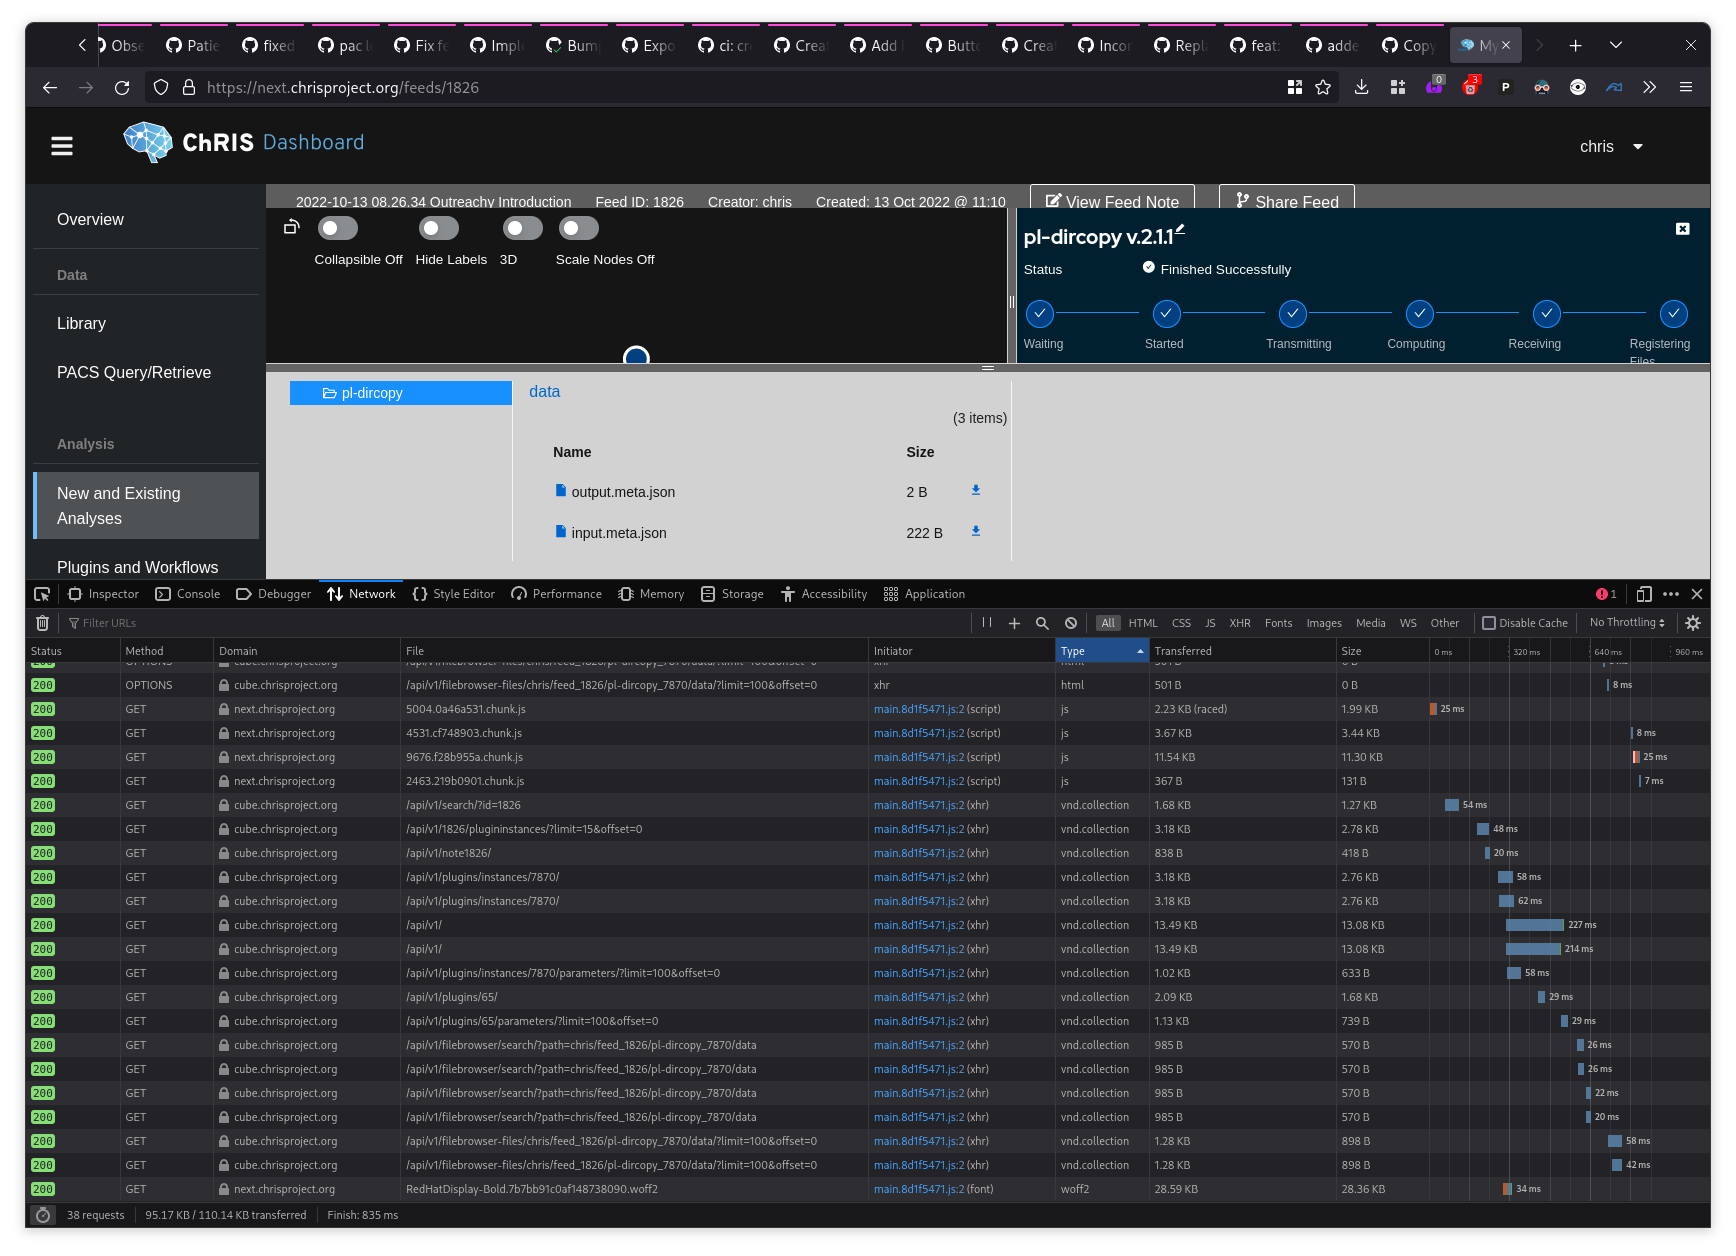Filter network requests by XHR

point(1240,622)
